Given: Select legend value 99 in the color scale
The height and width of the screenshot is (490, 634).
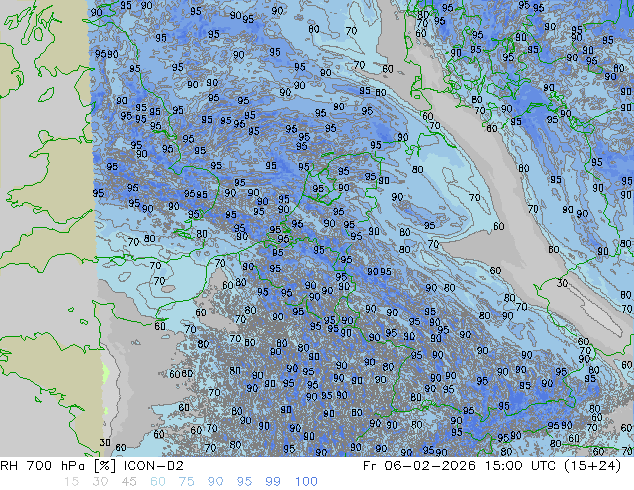Looking at the screenshot, I should click(273, 482).
